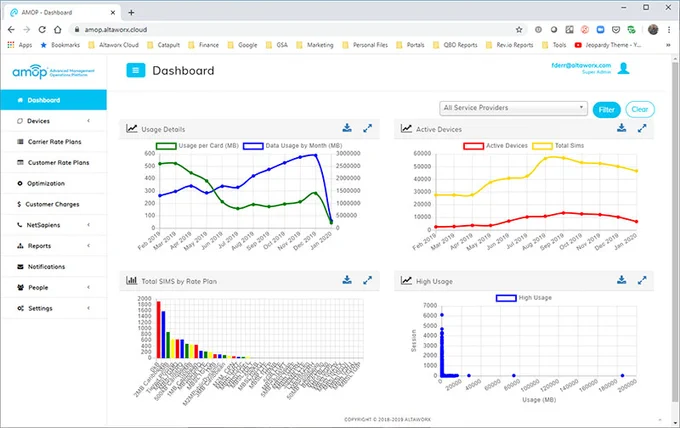Click the Clear button
The image size is (680, 428).
640,109
